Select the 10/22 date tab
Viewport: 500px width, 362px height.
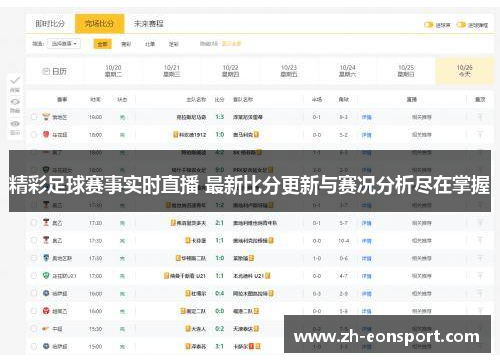(x=230, y=71)
